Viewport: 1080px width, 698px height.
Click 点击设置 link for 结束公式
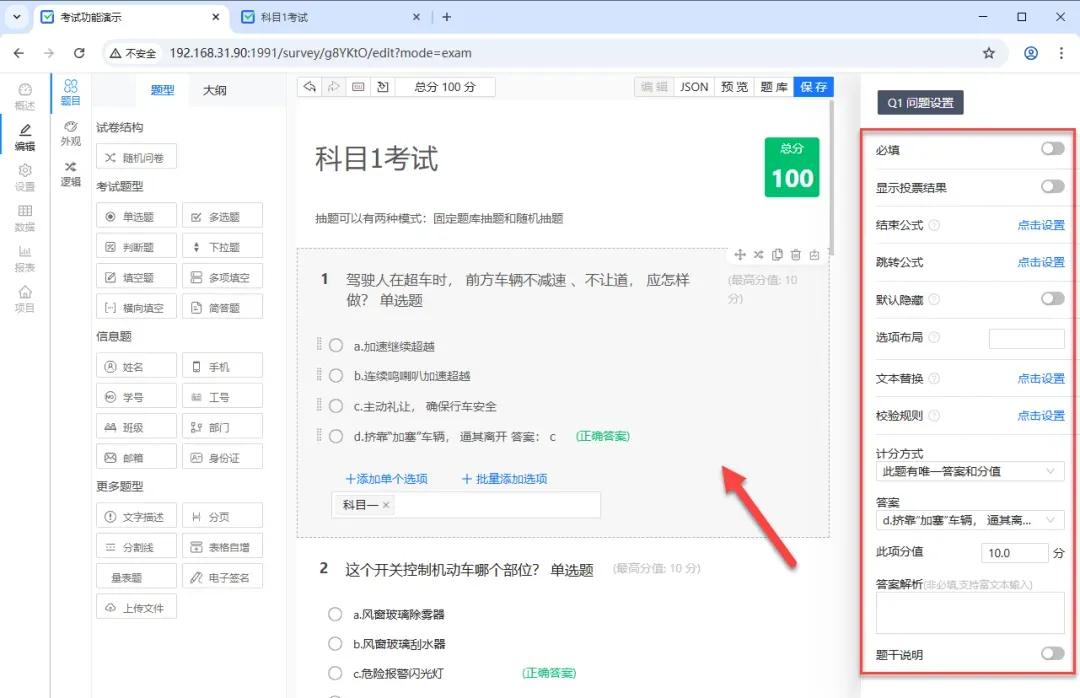(1040, 225)
